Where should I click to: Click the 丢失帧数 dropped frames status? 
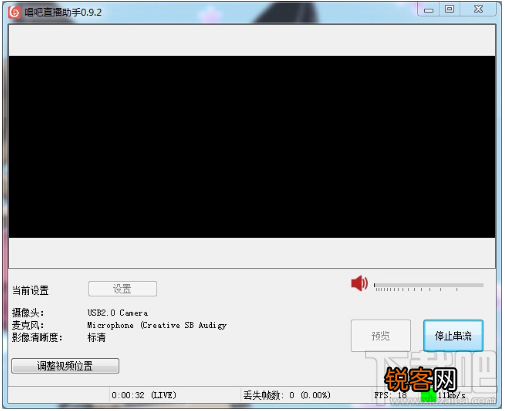(287, 395)
